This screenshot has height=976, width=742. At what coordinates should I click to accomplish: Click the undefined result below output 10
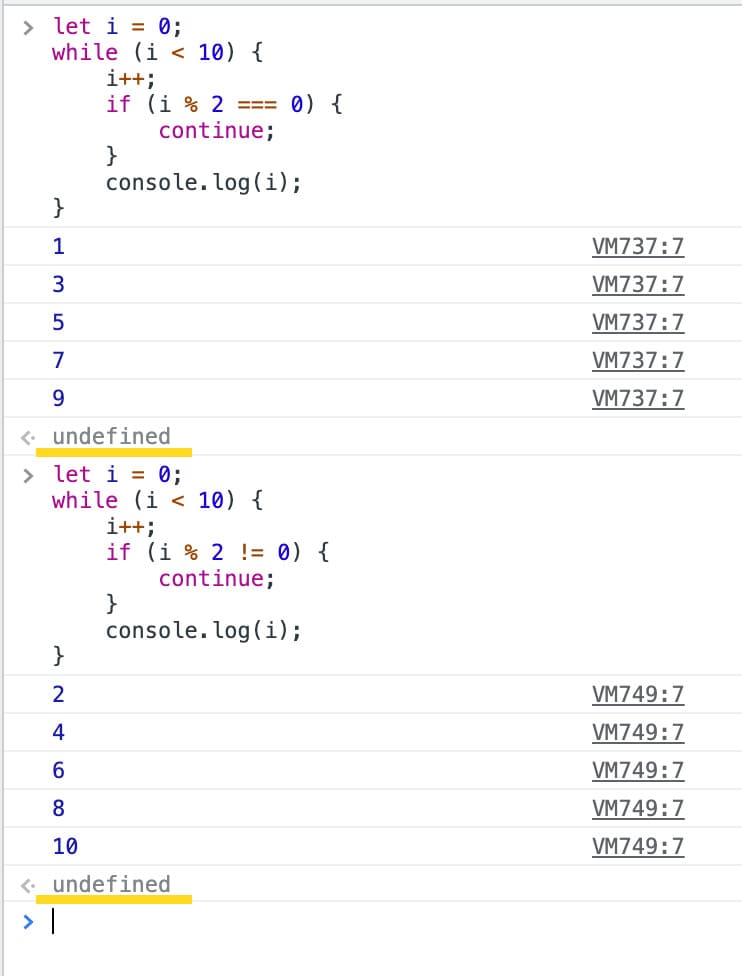111,884
